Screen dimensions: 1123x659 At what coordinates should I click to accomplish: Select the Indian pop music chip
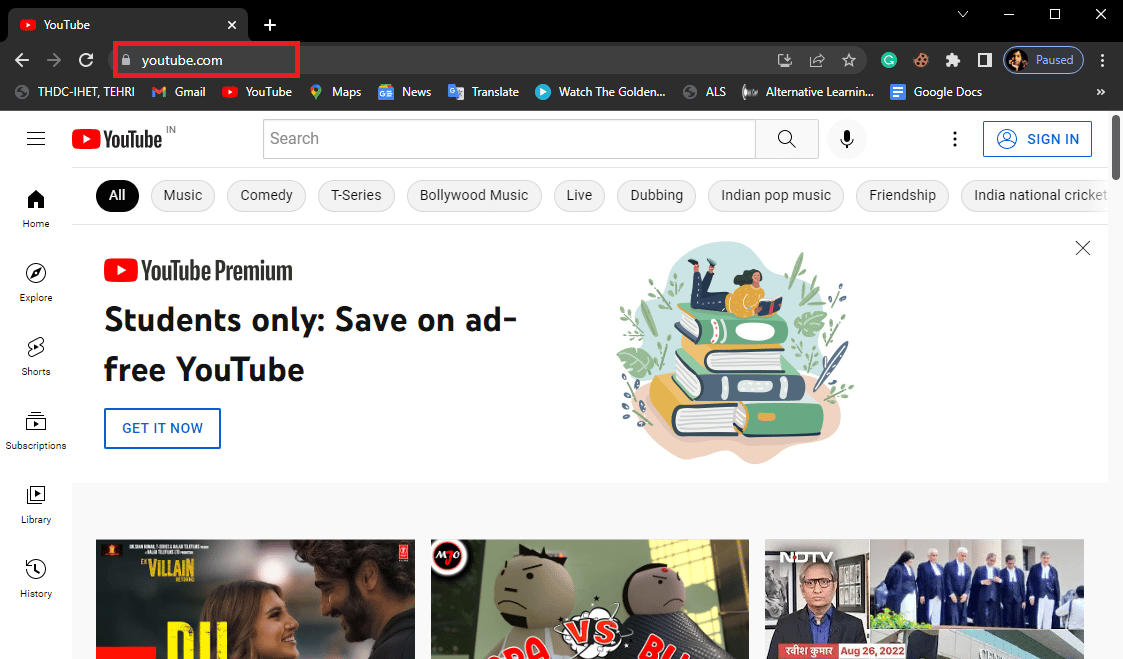(x=776, y=196)
